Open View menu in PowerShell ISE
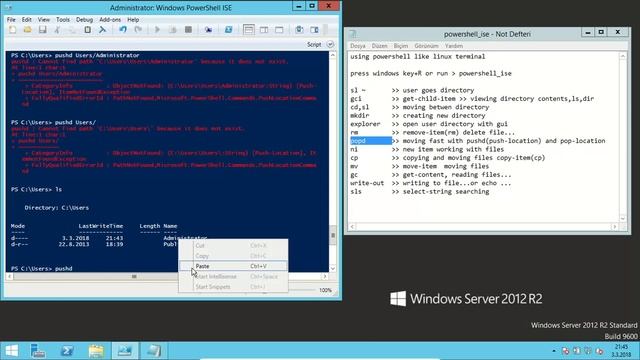Screen dimensions: 640x360 44,20
